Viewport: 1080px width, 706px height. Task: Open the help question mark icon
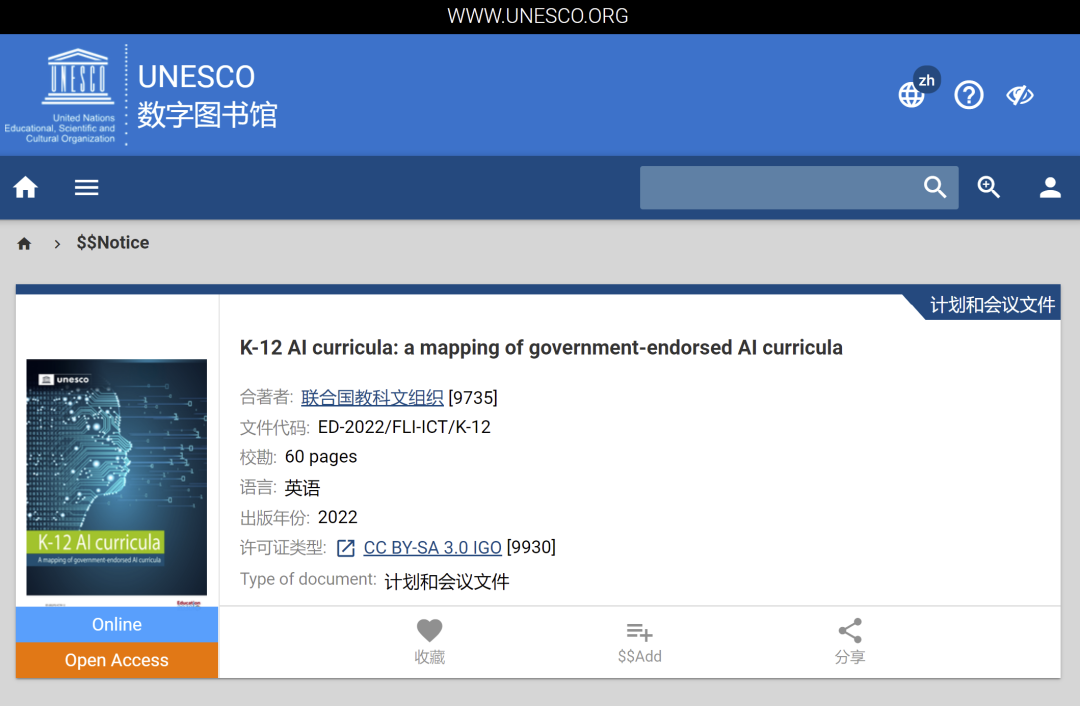(968, 95)
